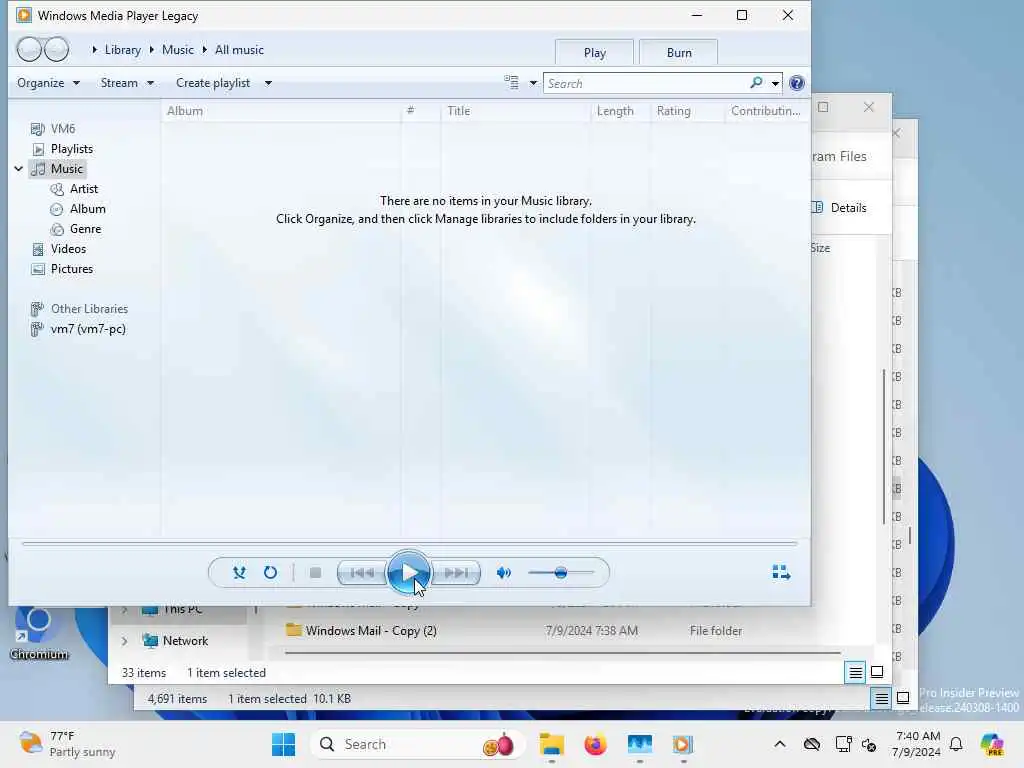Click the large Play button
The height and width of the screenshot is (768, 1024).
click(409, 573)
